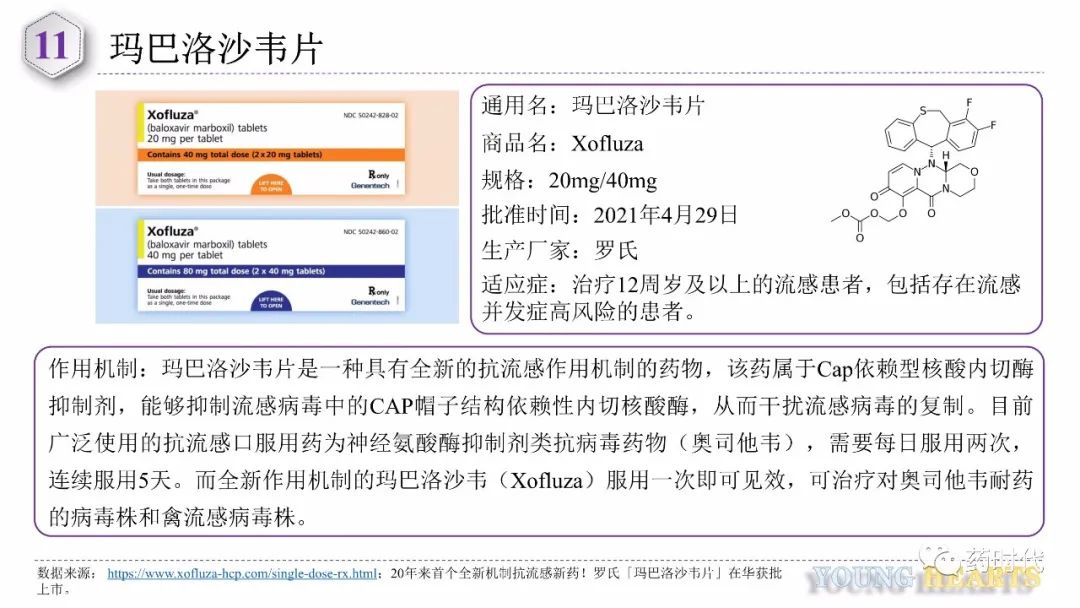Click the last line 的病毒株和禽流感病毒株
Screen dimensions: 1080x608
click(178, 516)
